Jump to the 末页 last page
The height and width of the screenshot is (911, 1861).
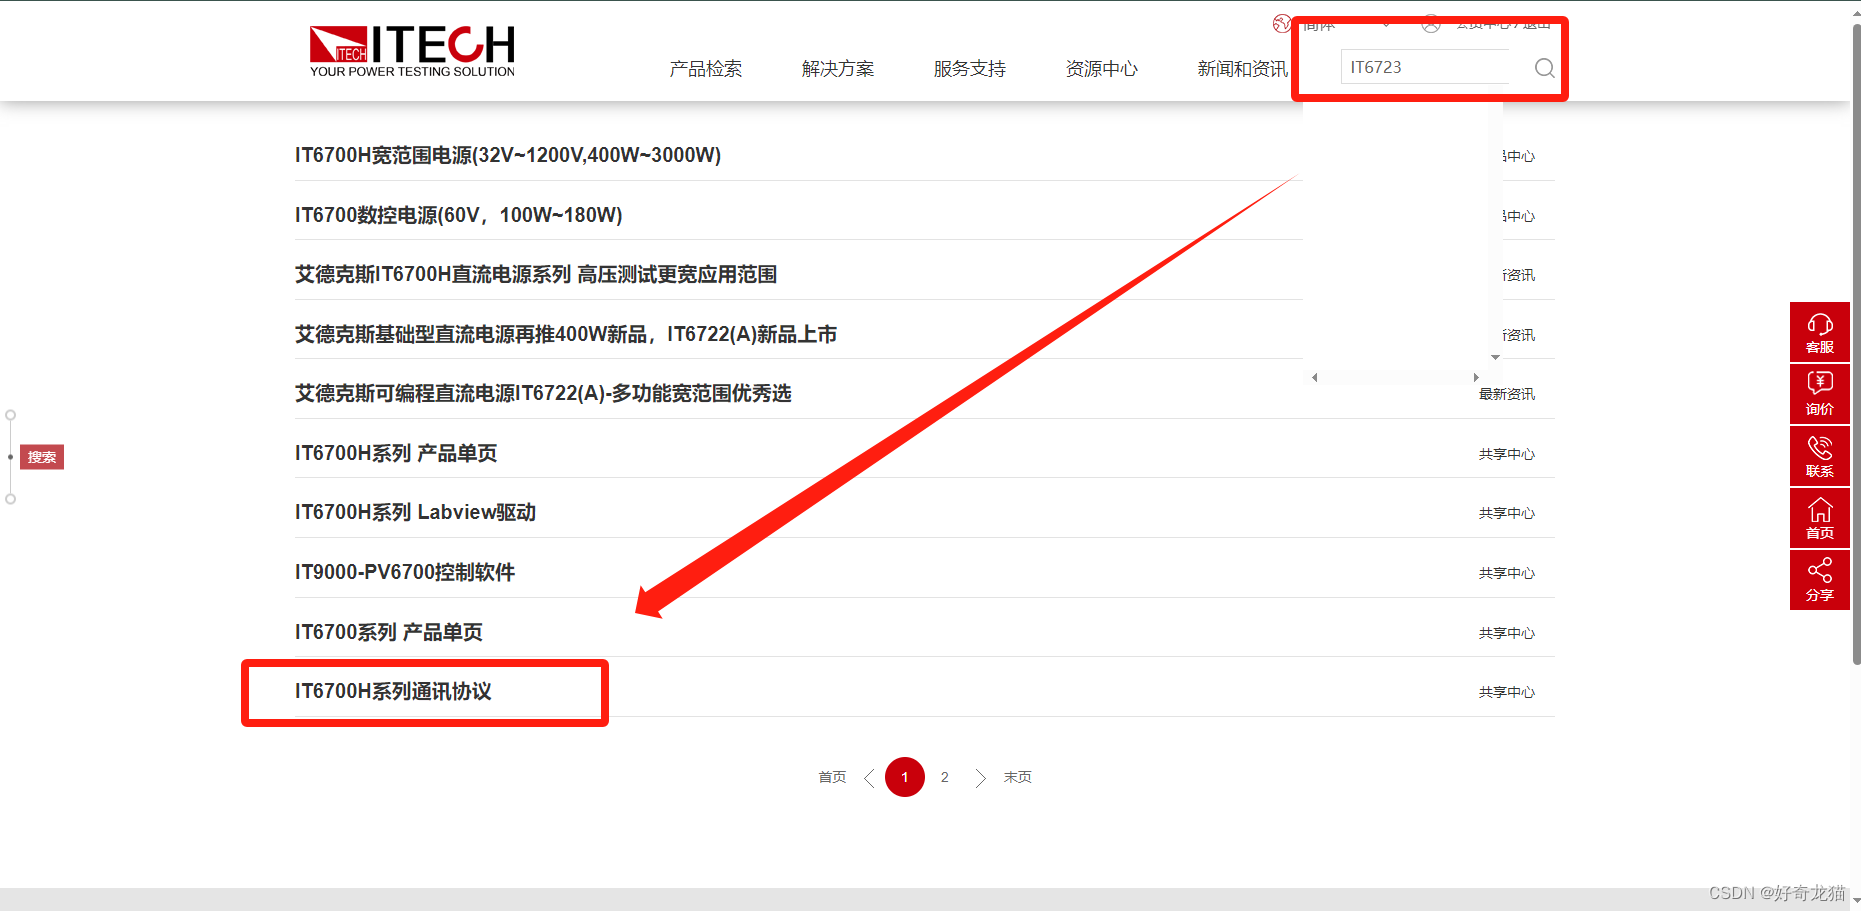pyautogui.click(x=1018, y=777)
